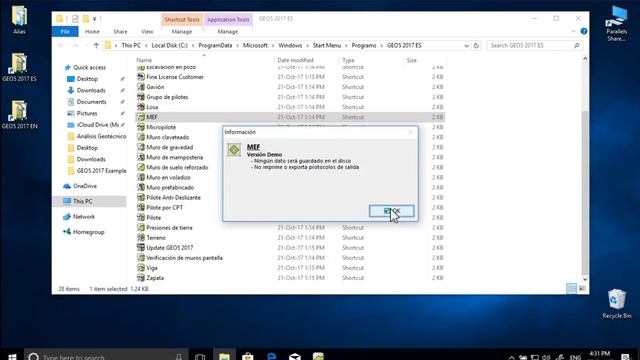Switch to details view layout icon
The image size is (640, 360).
click(x=571, y=288)
